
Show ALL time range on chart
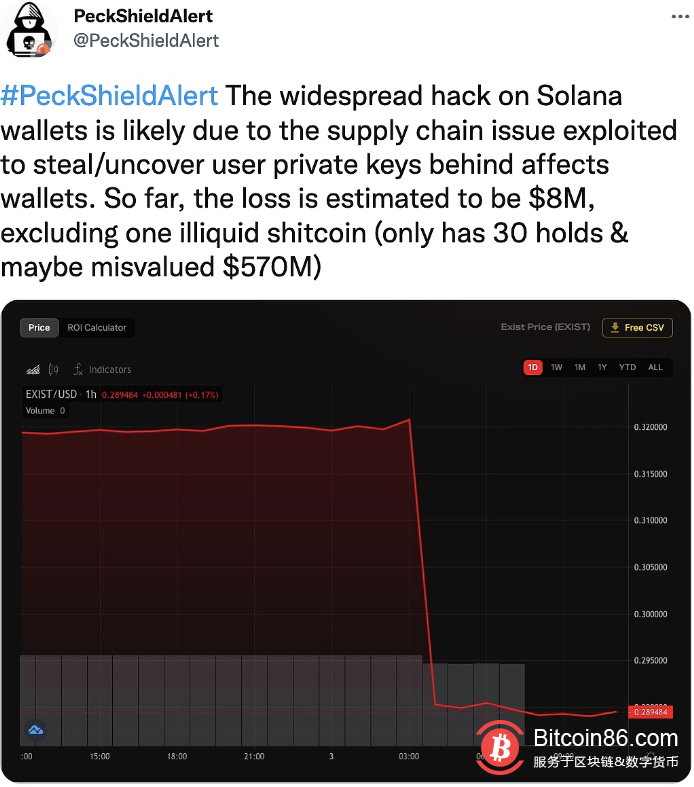(655, 367)
